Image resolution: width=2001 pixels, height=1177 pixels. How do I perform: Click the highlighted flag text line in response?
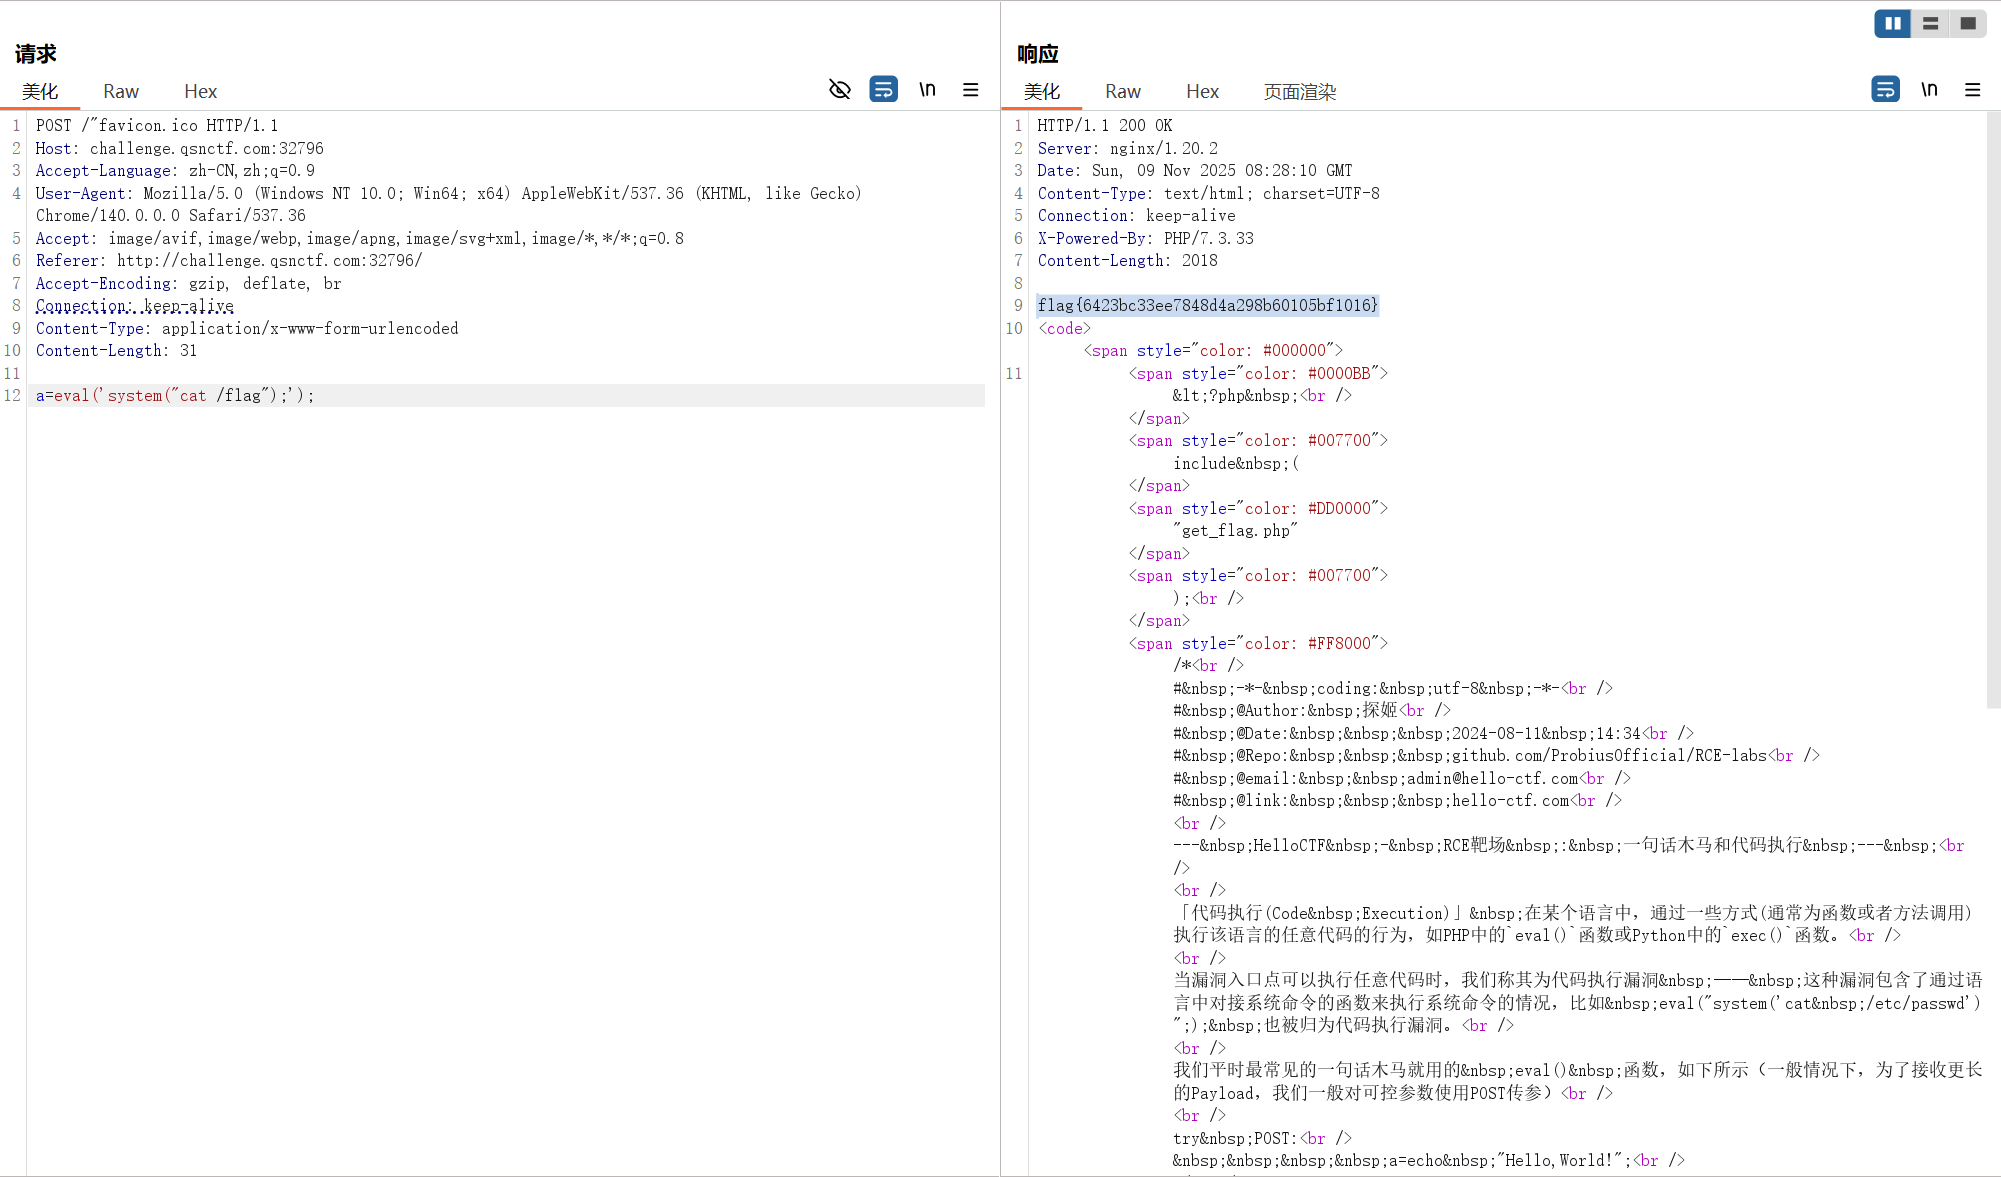click(x=1207, y=305)
